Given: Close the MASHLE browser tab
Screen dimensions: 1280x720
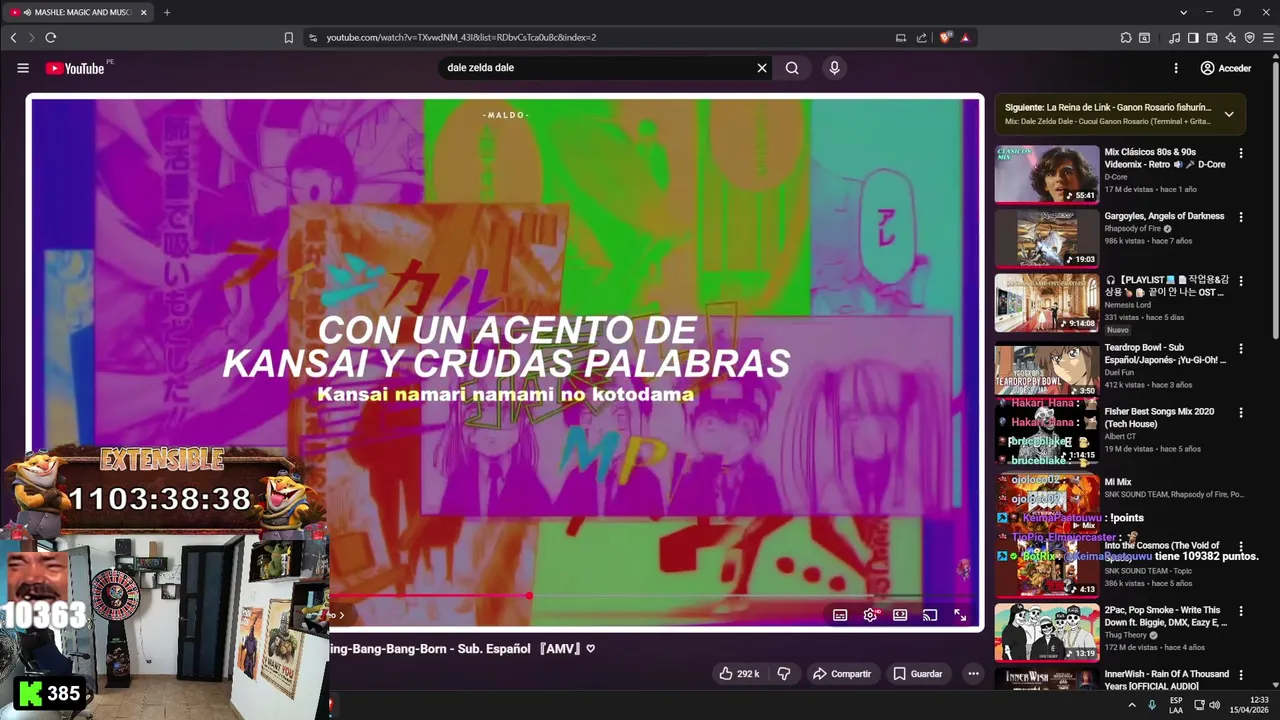Looking at the screenshot, I should [144, 12].
